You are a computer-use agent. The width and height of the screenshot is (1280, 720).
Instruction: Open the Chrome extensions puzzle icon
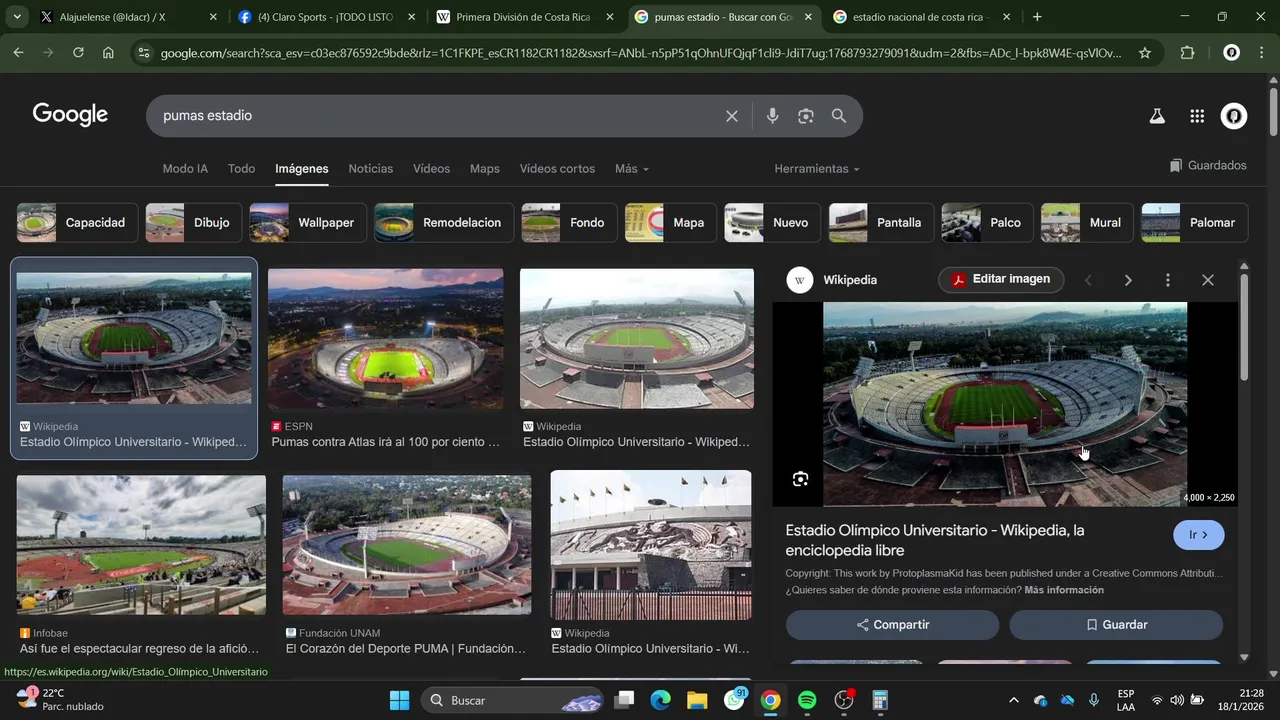click(1188, 53)
